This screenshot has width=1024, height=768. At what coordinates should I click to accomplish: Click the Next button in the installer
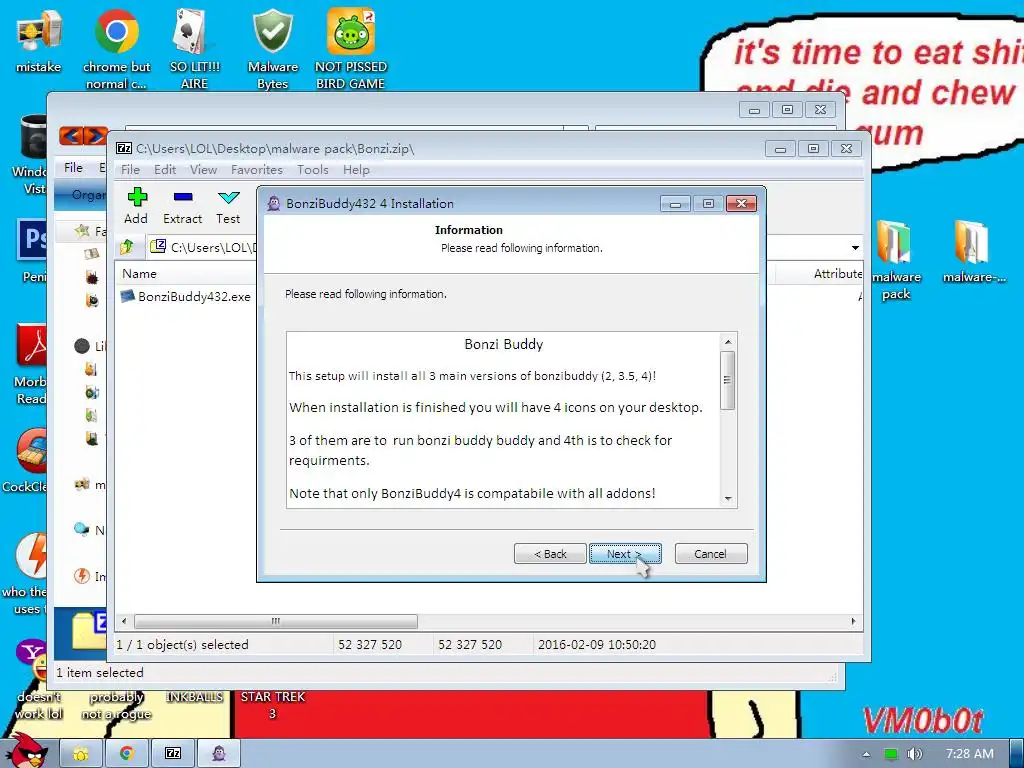[625, 554]
